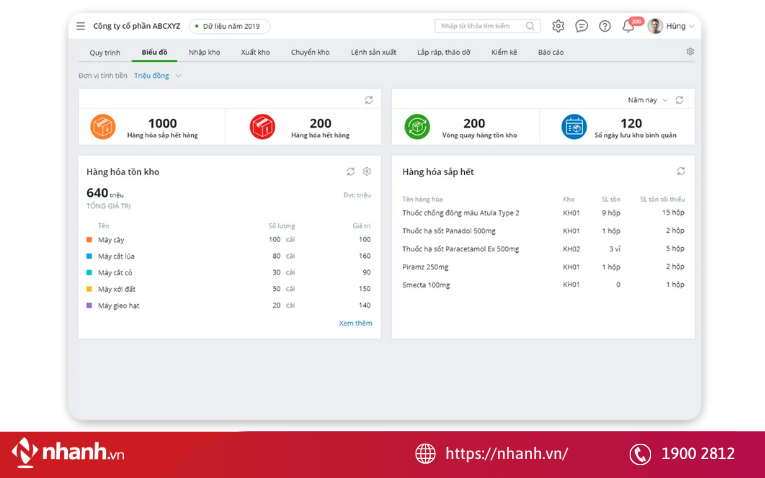Click the orange Máy cày color swatch

(89, 240)
